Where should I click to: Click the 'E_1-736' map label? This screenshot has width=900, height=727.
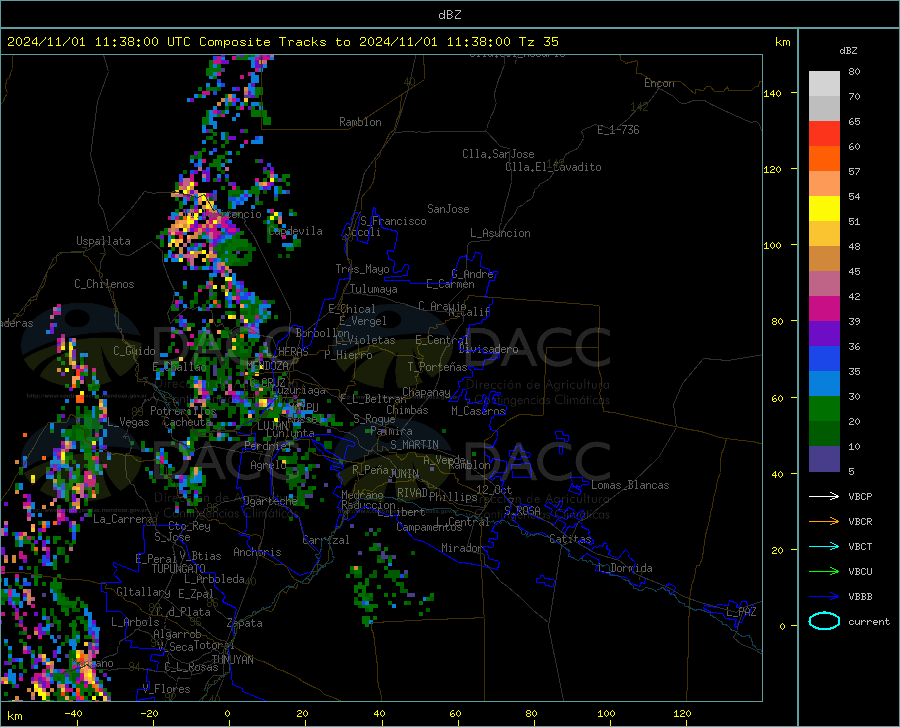click(618, 130)
